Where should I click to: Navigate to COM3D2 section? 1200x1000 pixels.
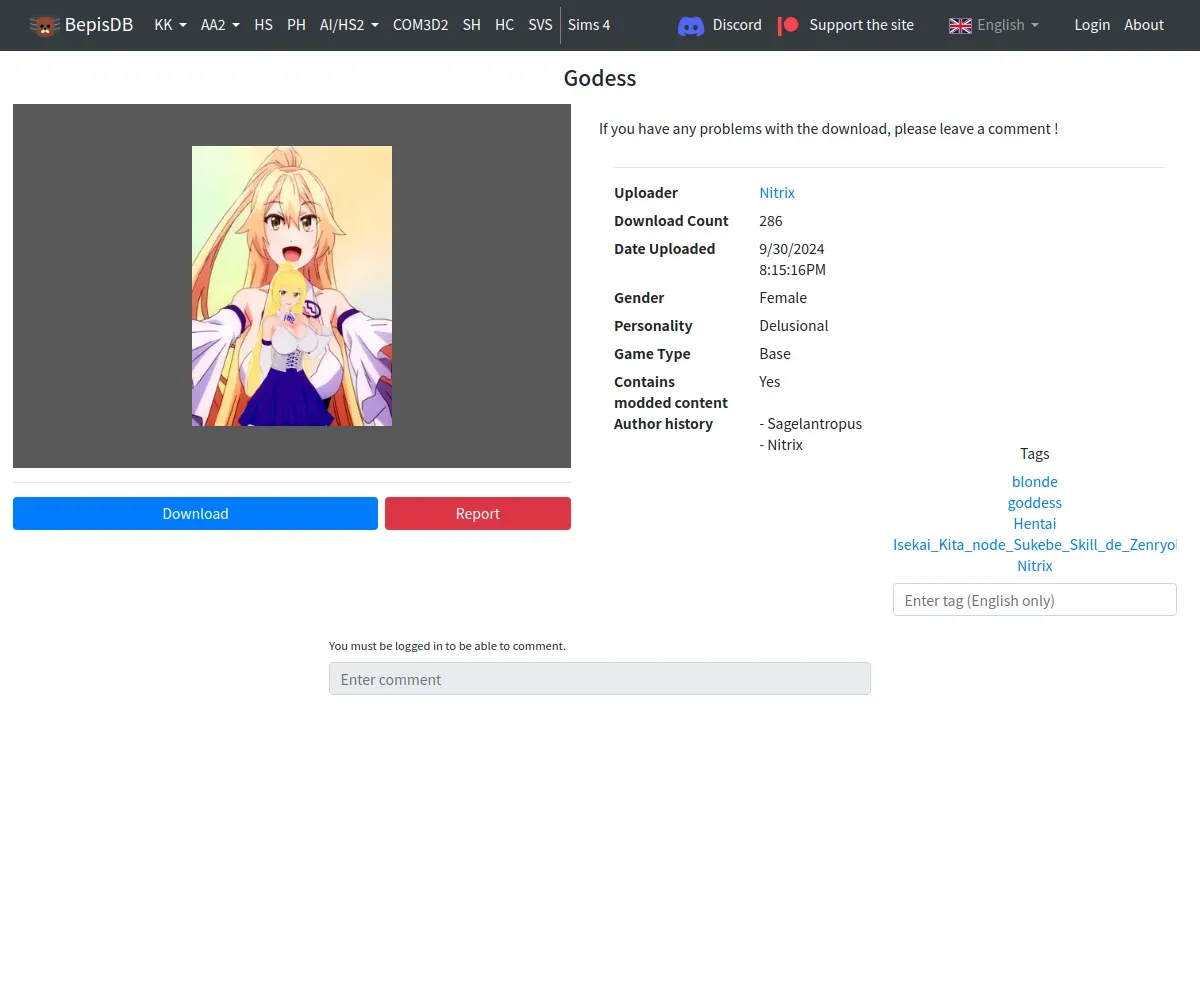[x=420, y=25]
